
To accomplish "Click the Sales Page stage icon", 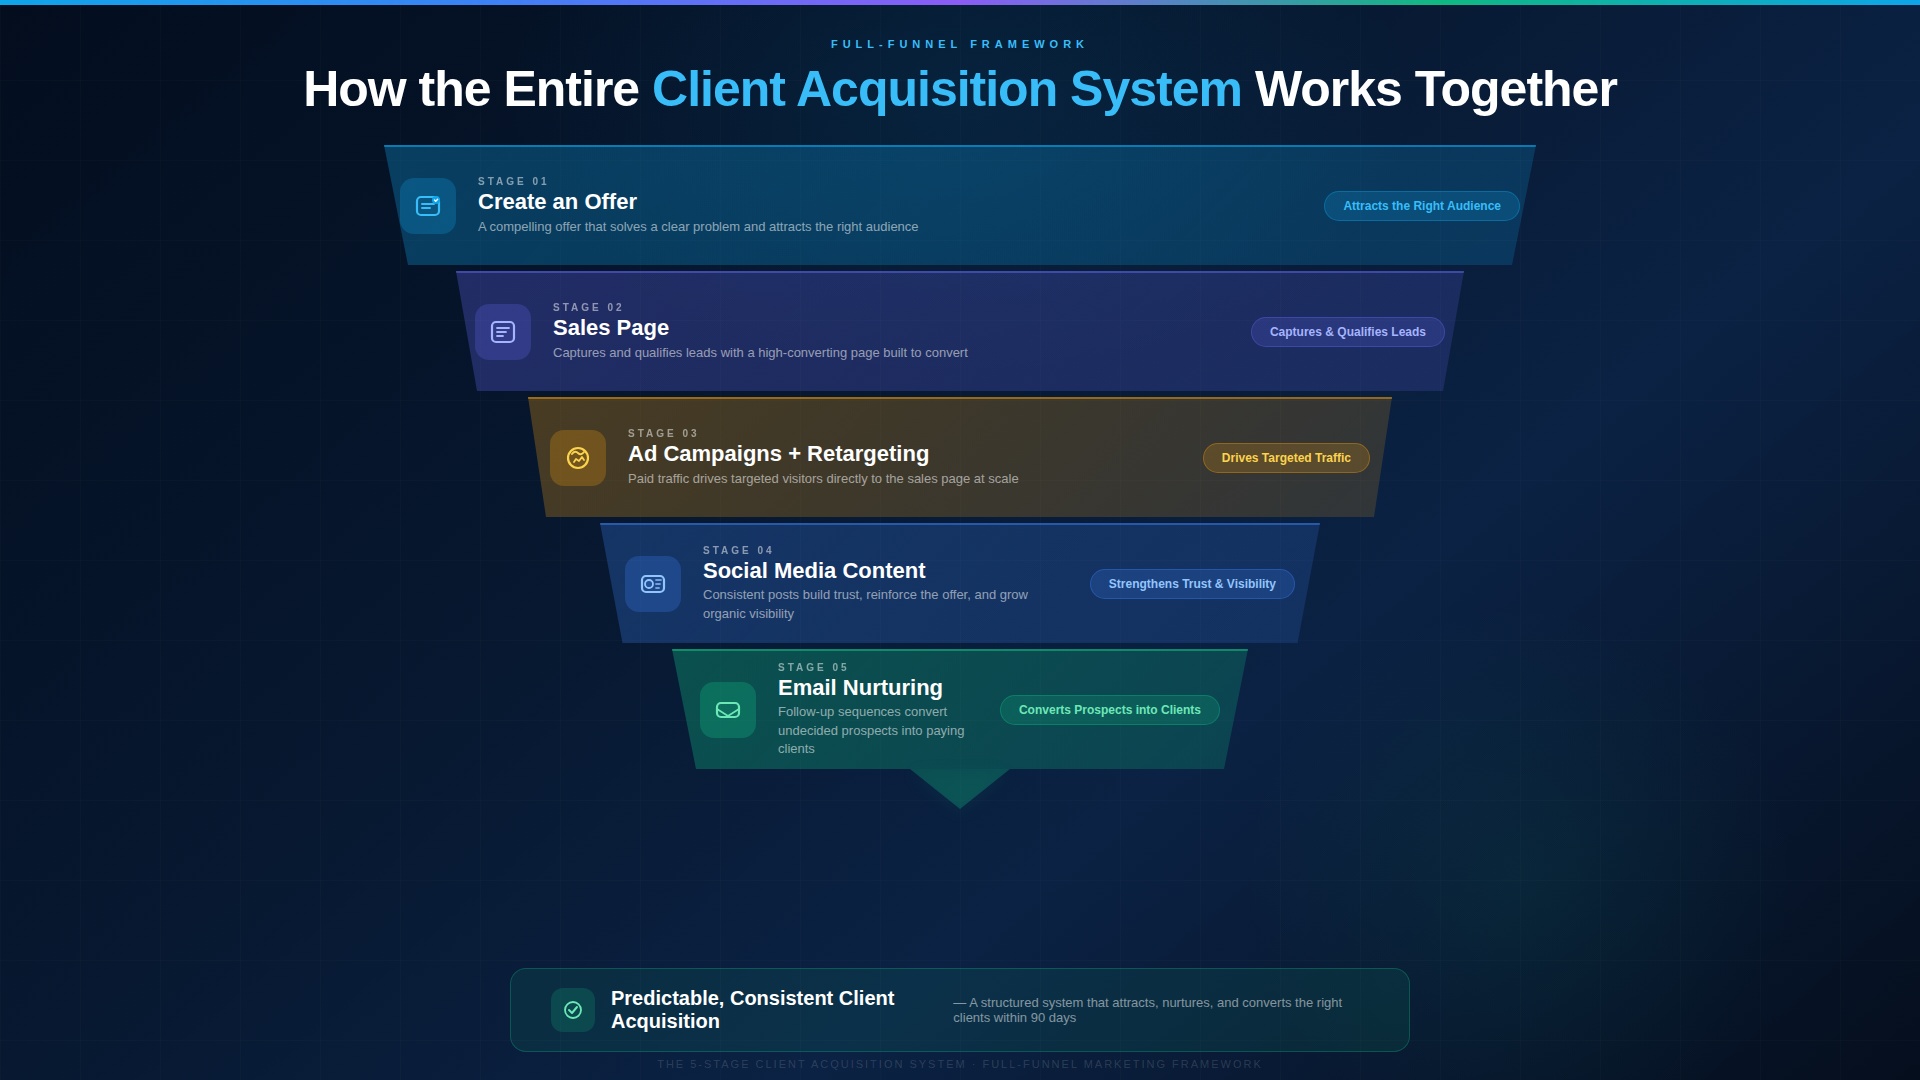I will 503,332.
